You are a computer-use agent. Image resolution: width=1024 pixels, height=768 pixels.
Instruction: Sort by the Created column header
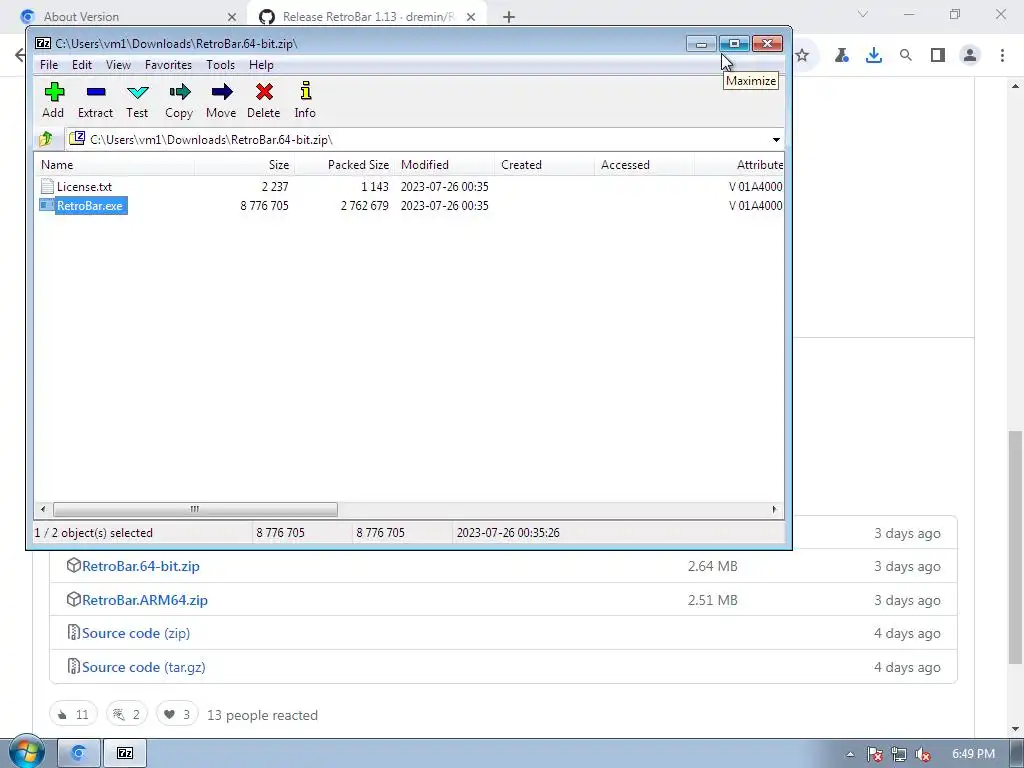tap(545, 165)
